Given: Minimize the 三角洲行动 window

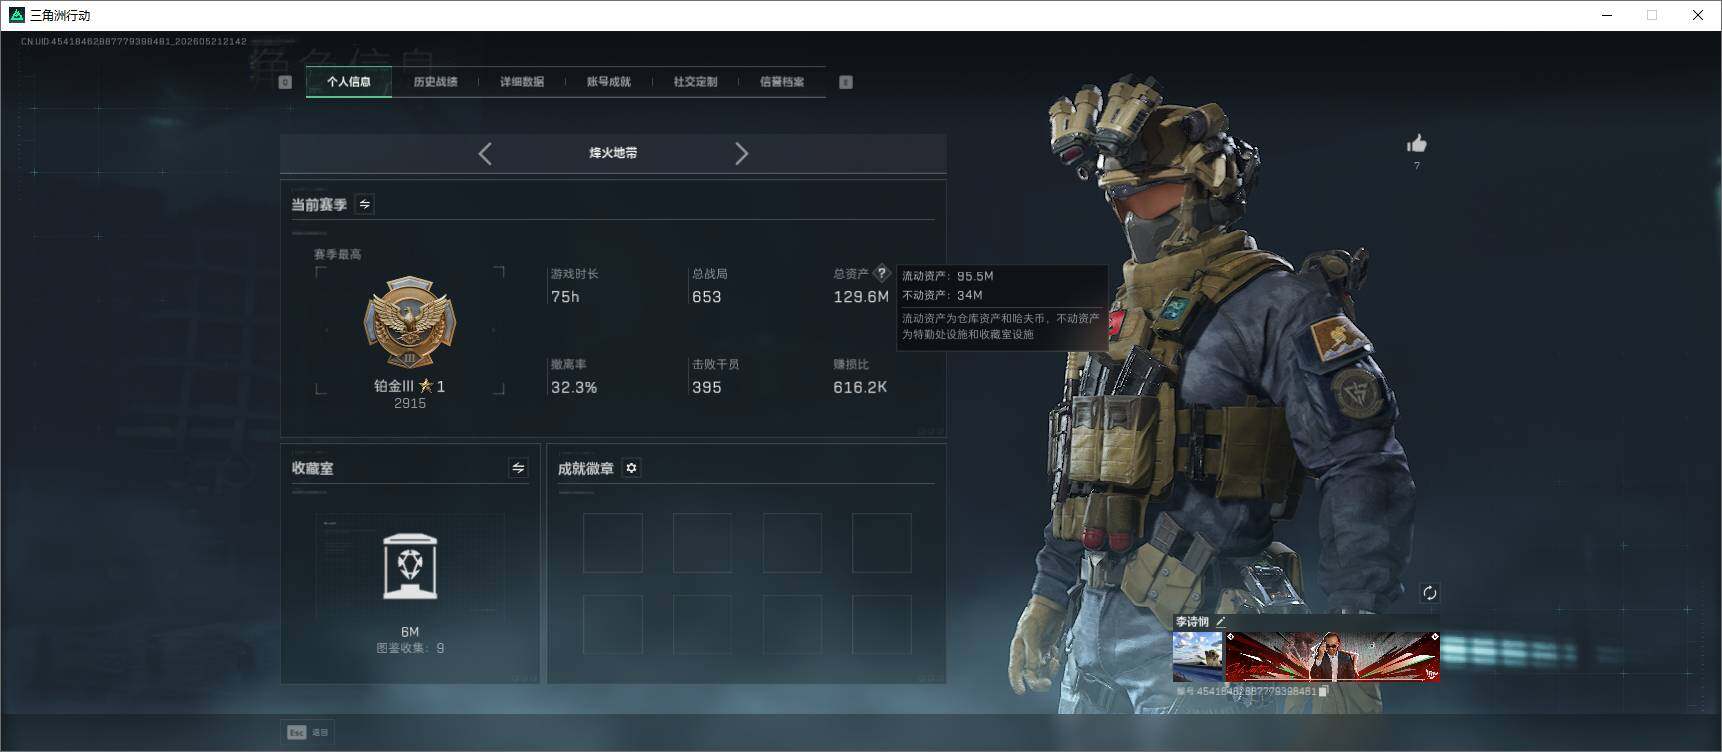Looking at the screenshot, I should 1607,15.
